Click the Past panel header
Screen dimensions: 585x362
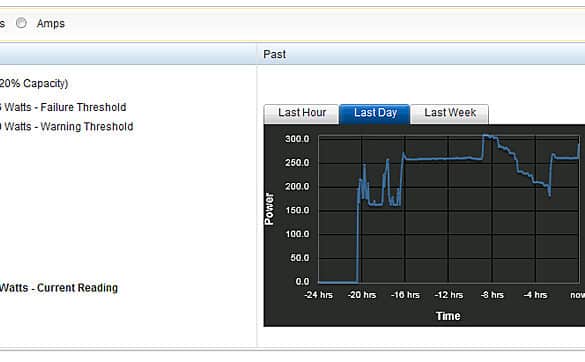coord(420,54)
